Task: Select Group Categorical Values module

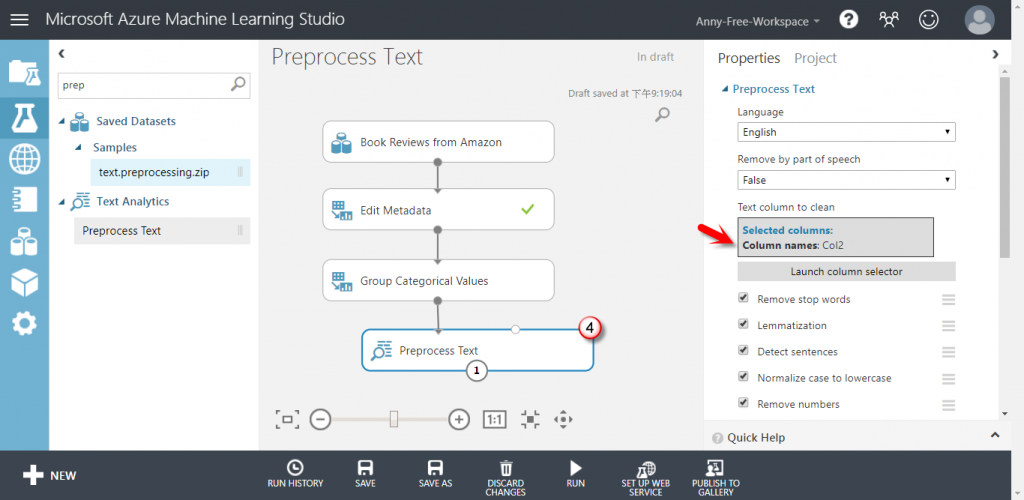Action: [438, 281]
